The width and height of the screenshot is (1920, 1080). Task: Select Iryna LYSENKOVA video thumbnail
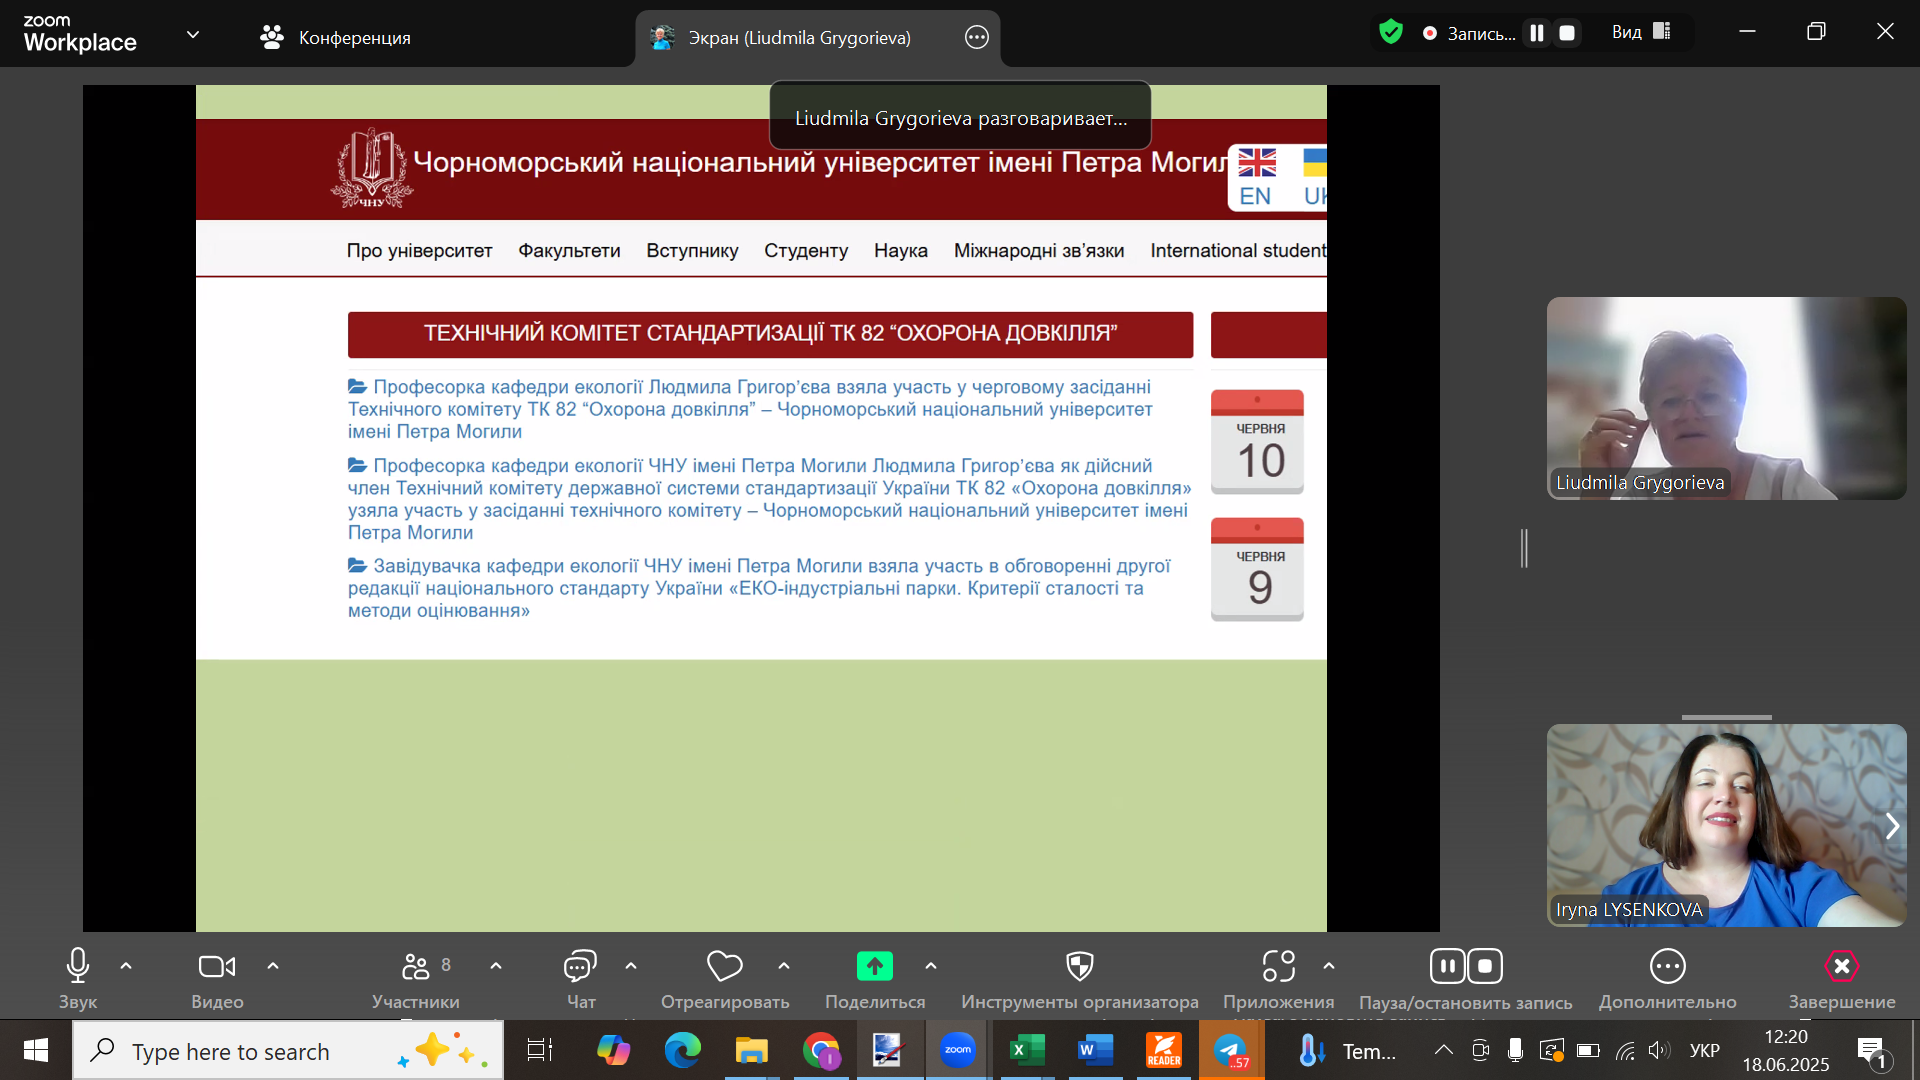click(x=1726, y=825)
